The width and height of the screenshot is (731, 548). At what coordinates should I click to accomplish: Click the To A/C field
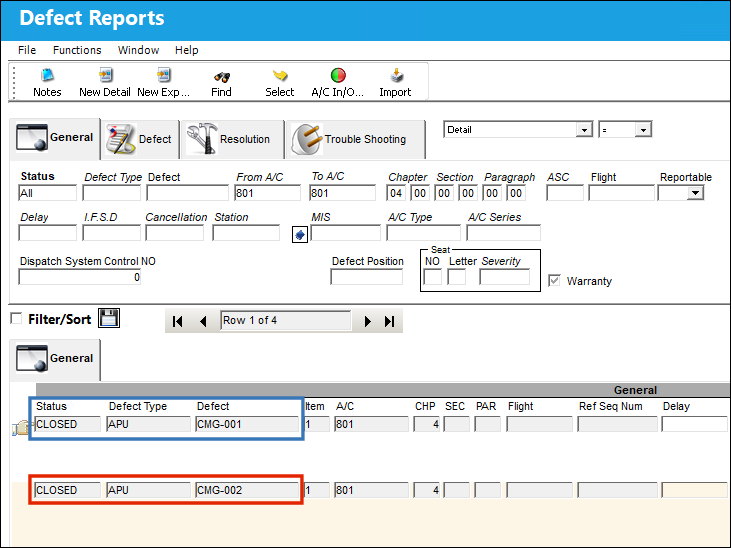[342, 193]
